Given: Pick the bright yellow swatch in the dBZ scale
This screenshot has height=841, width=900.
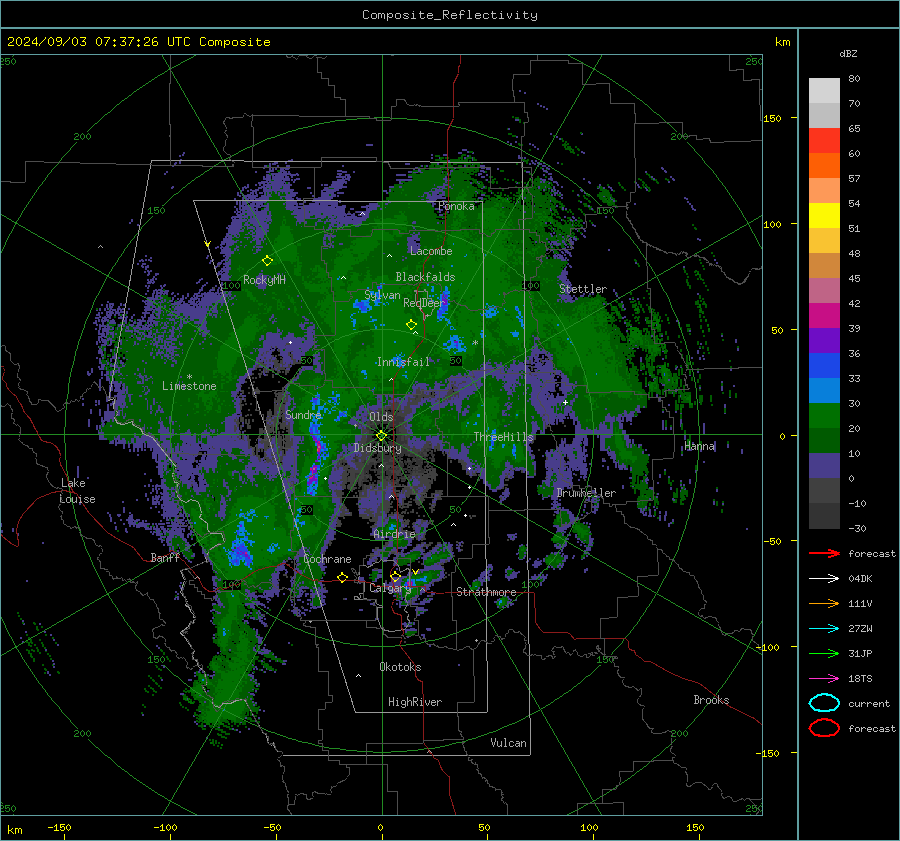Looking at the screenshot, I should pos(824,215).
